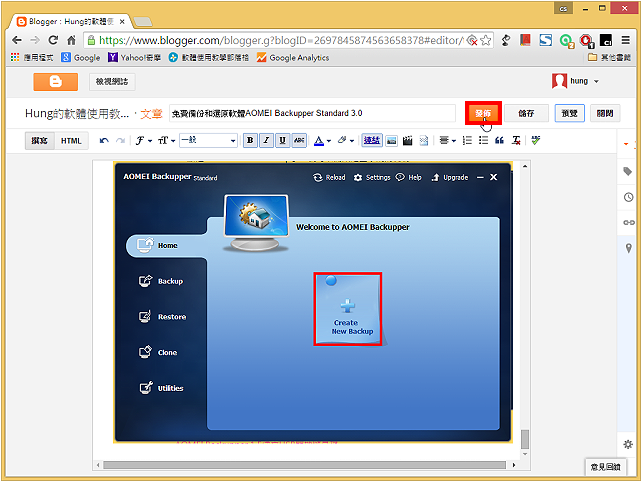
Task: Click the orange Blogger logo button
Action: click(55, 82)
